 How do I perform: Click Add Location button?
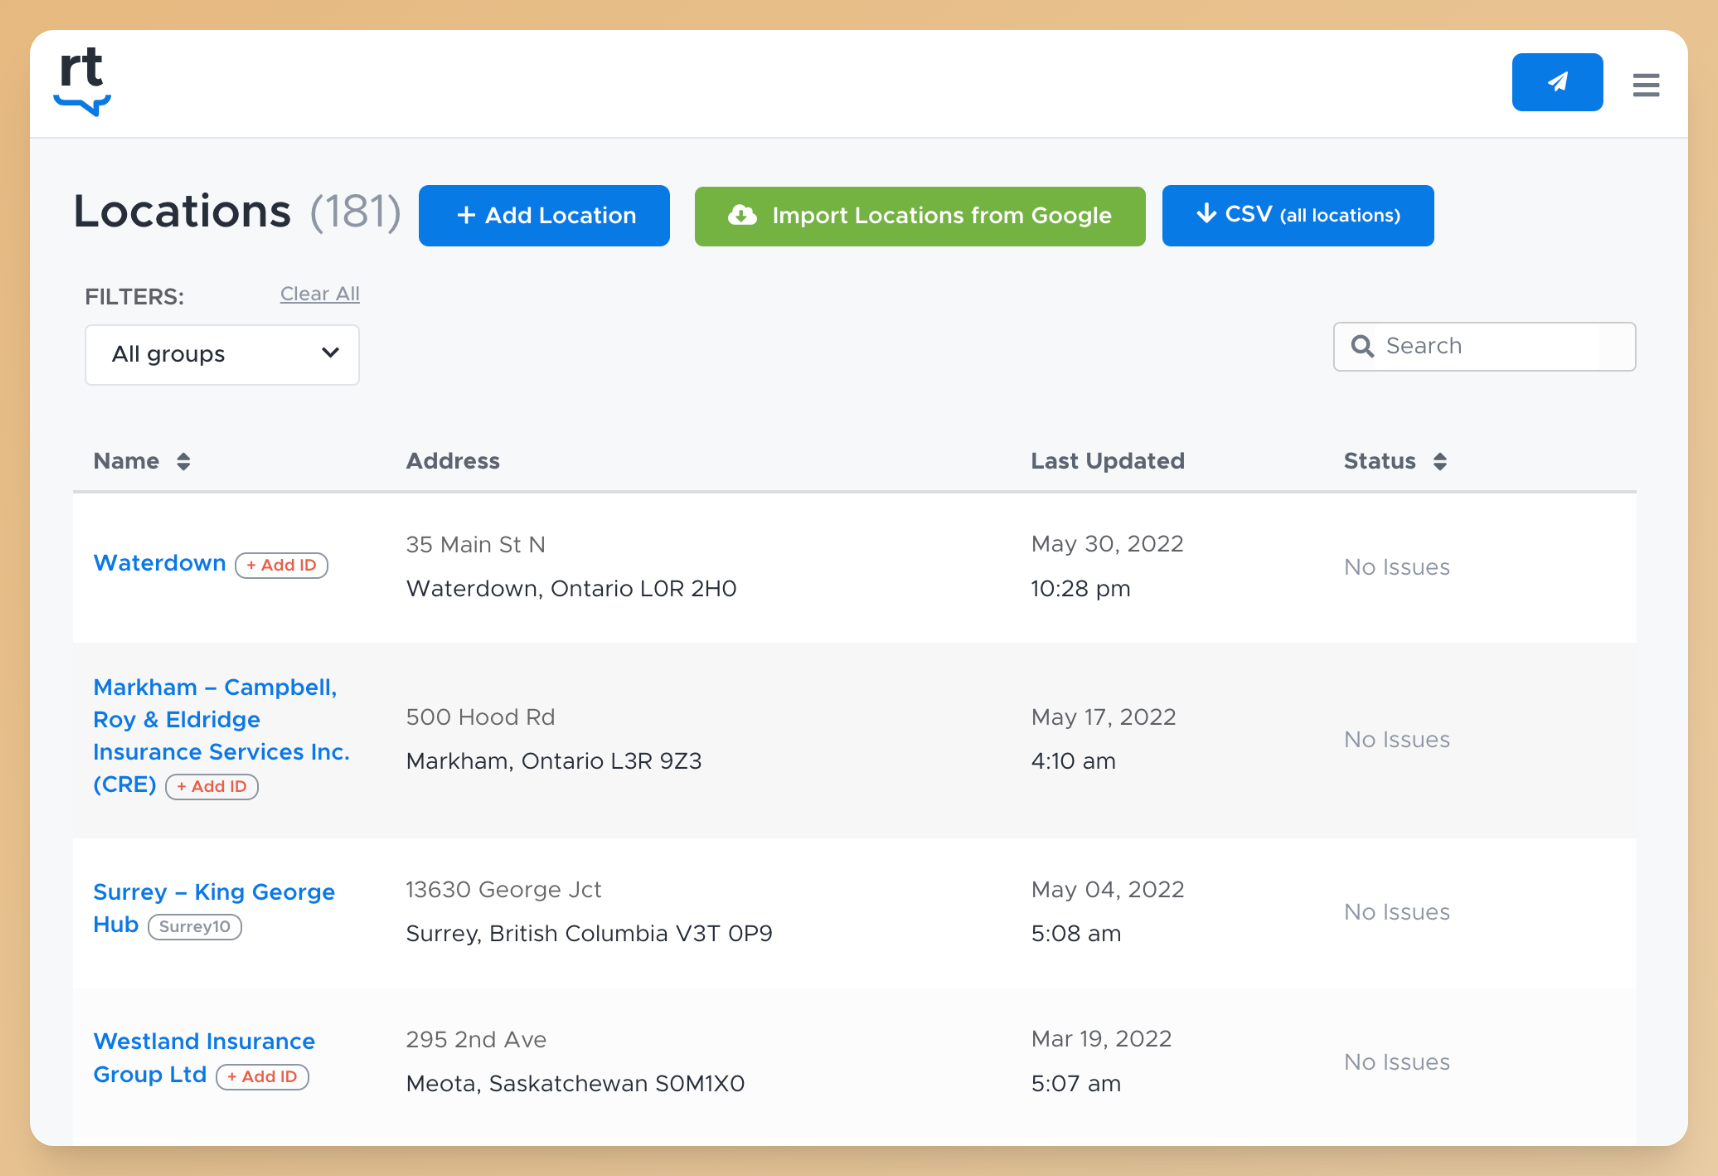coord(544,215)
